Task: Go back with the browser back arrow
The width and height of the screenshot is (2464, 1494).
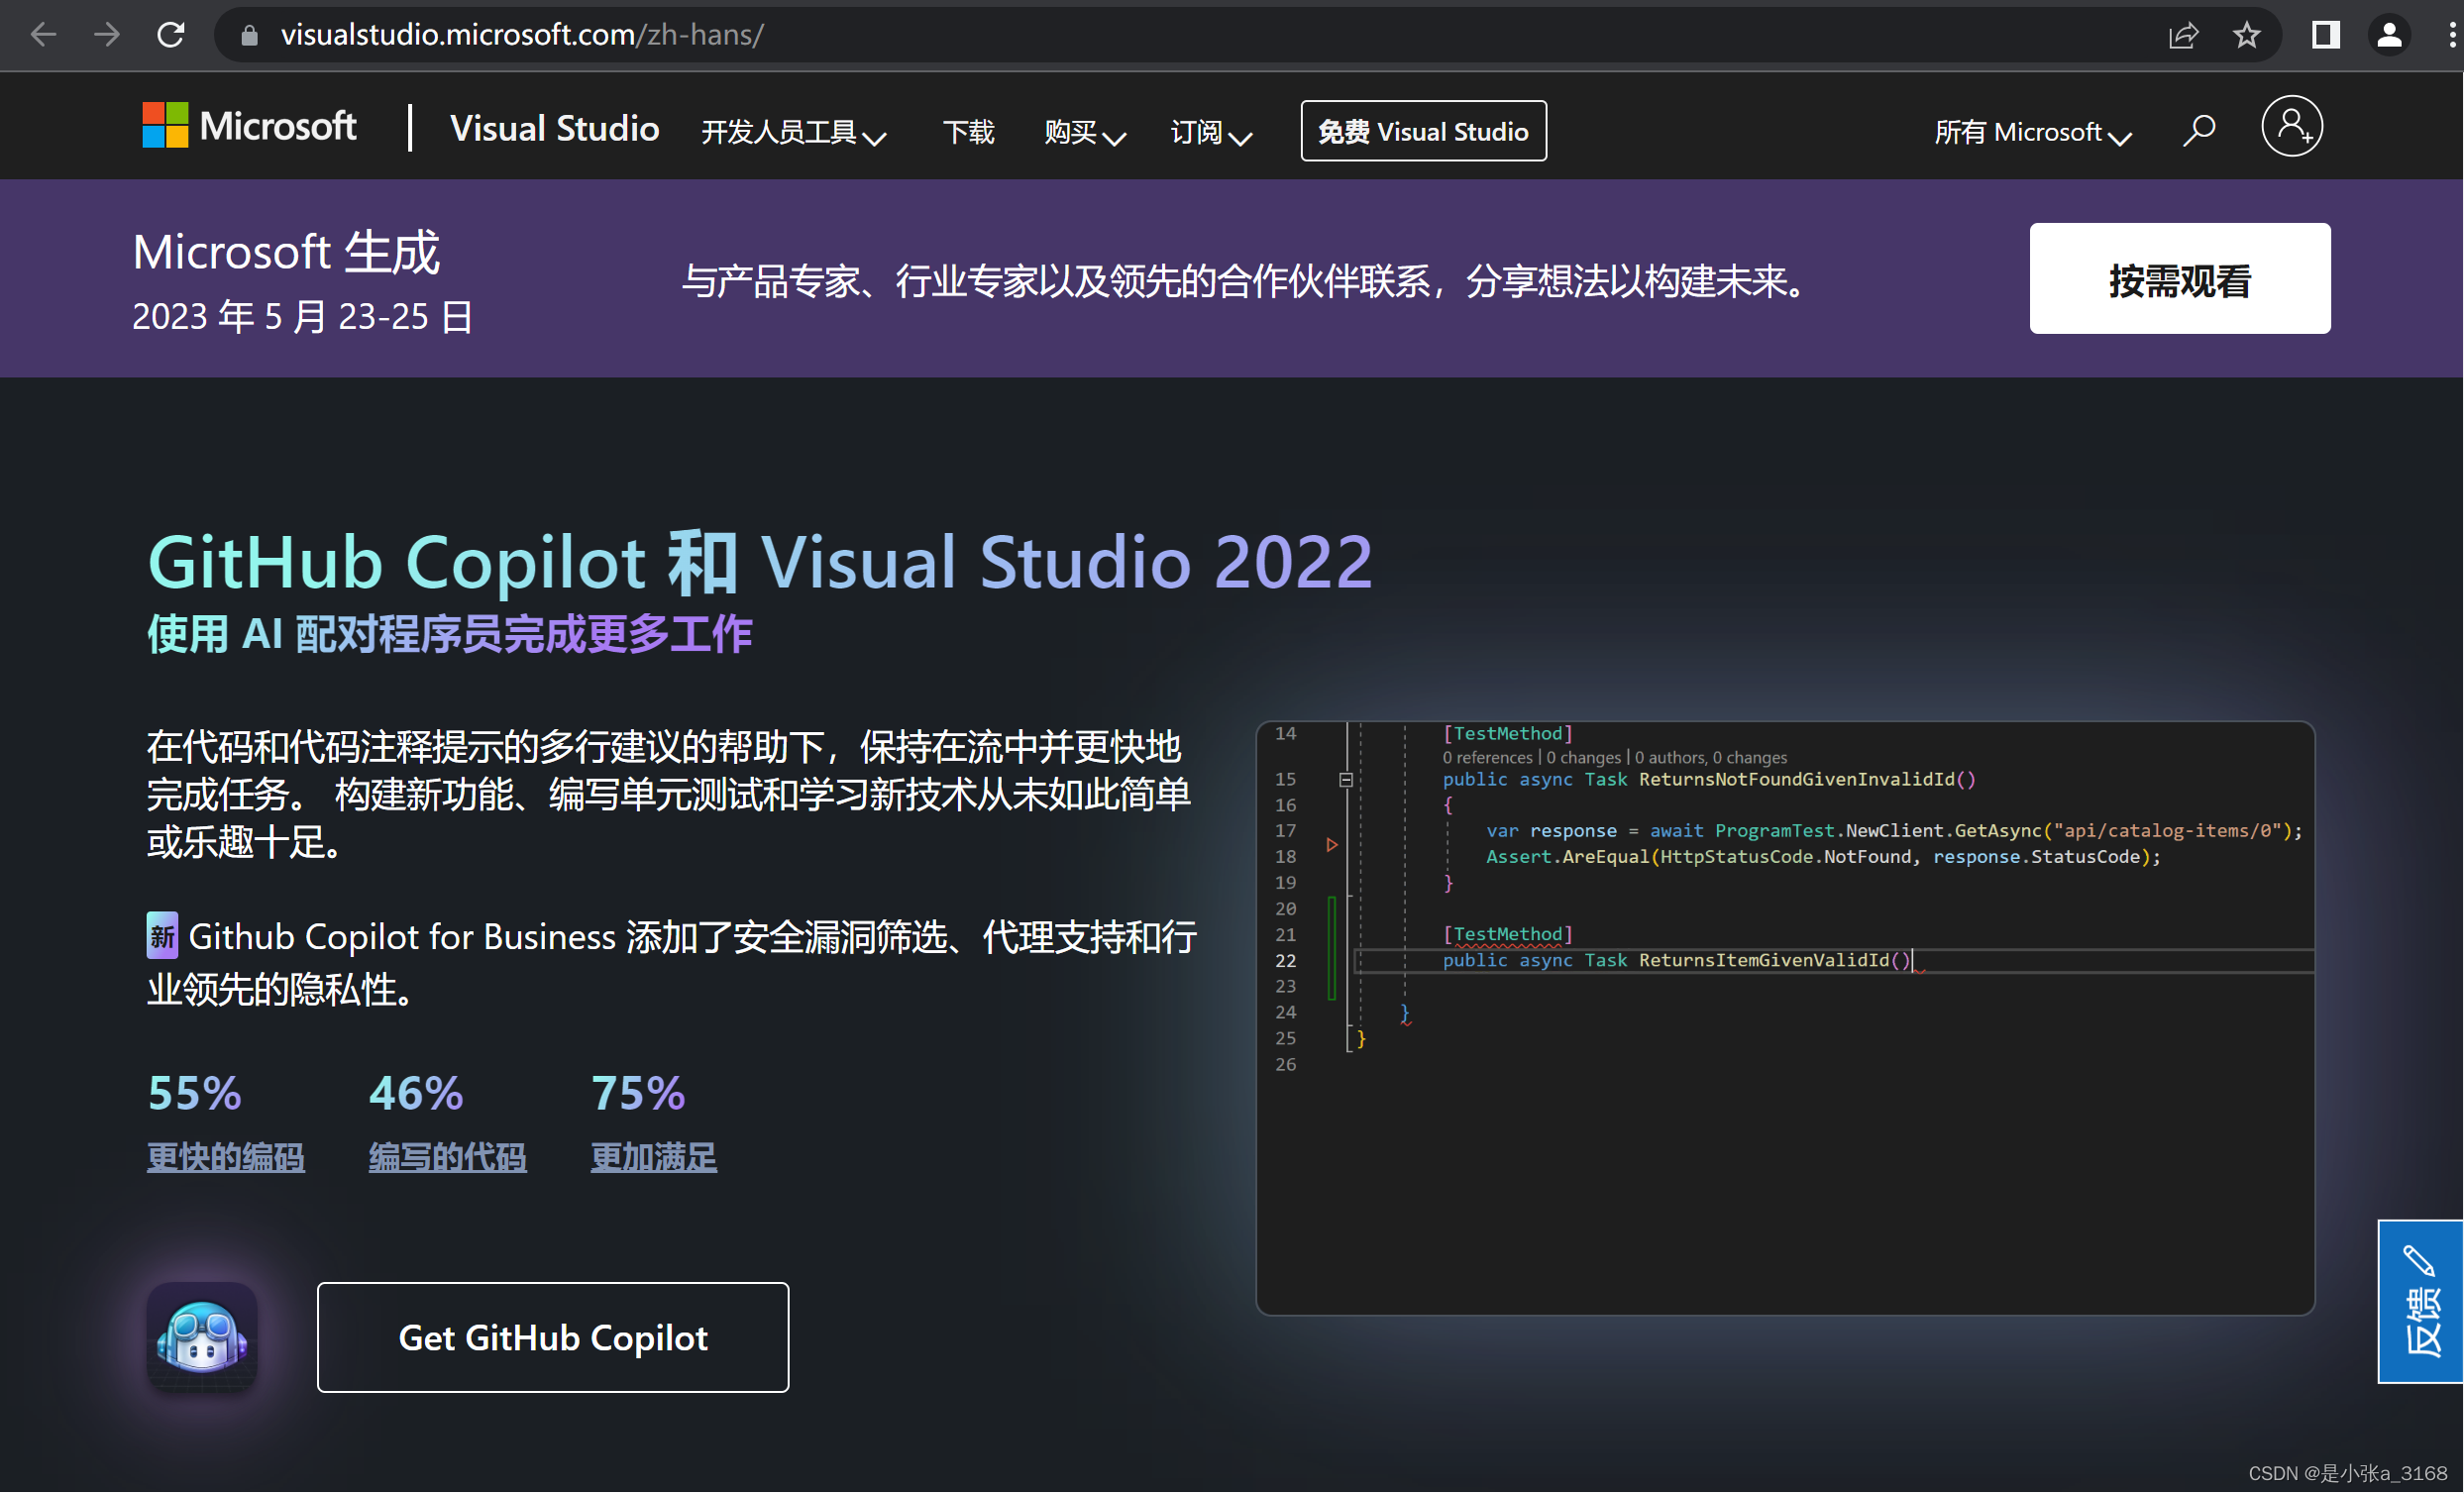Action: point(43,35)
